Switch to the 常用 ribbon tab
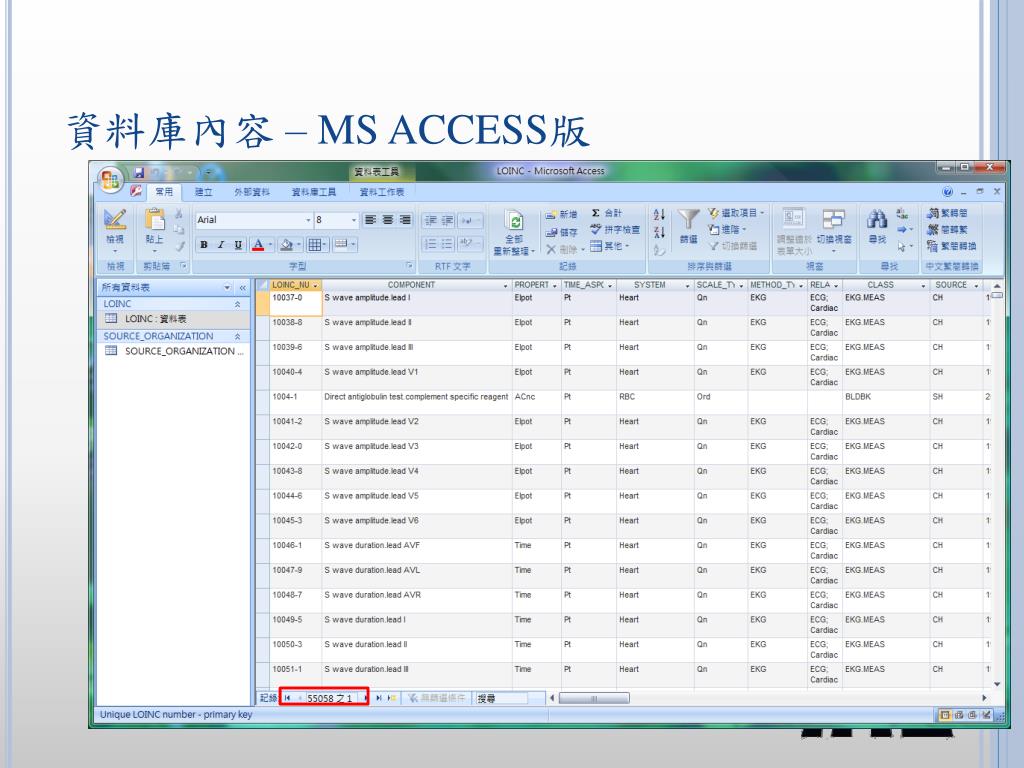 point(165,192)
